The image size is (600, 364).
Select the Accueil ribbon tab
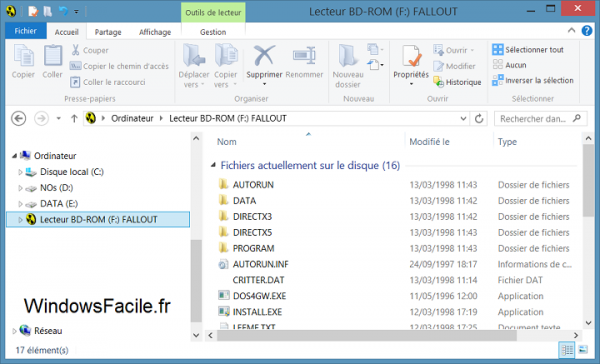[67, 32]
